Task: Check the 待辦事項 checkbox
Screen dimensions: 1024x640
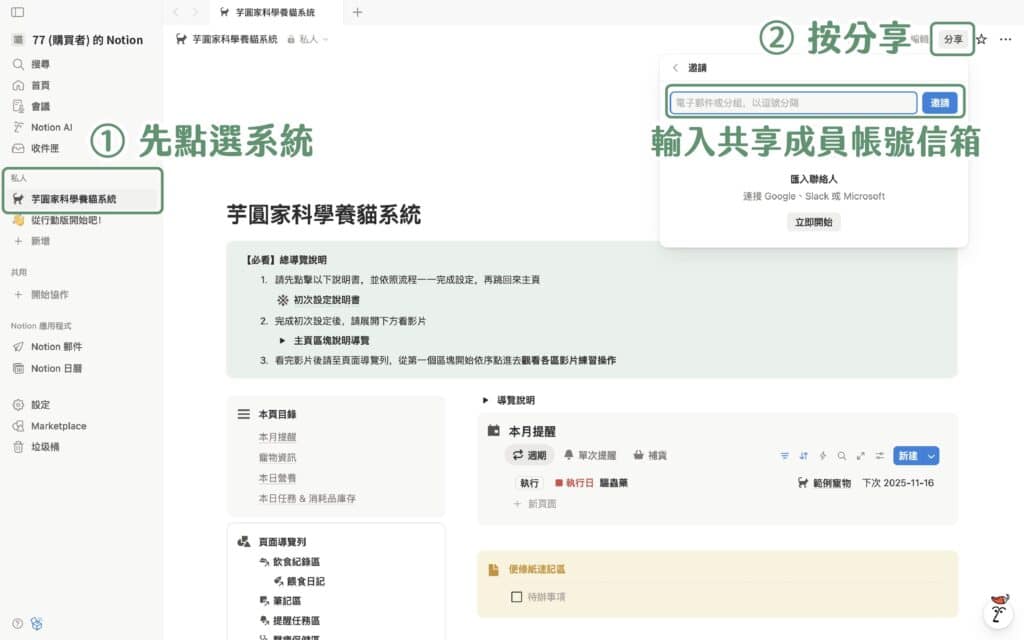Action: [x=516, y=597]
